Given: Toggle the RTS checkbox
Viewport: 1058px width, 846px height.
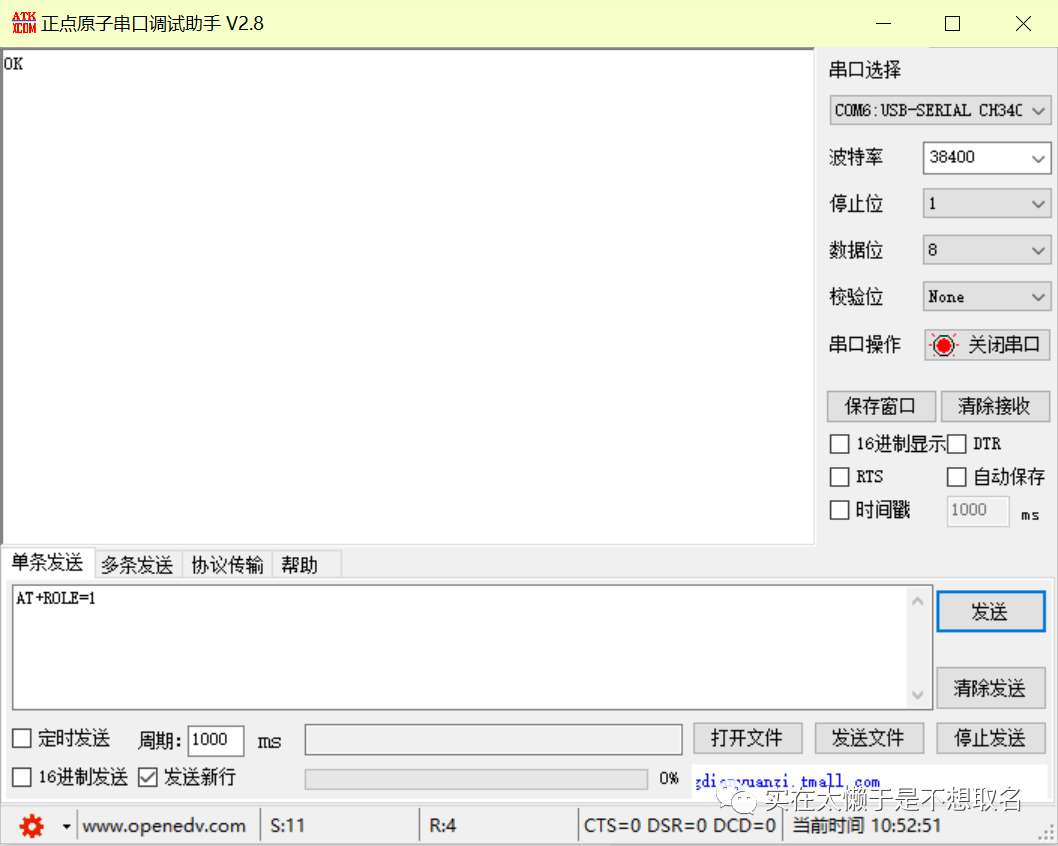Looking at the screenshot, I should tap(840, 477).
